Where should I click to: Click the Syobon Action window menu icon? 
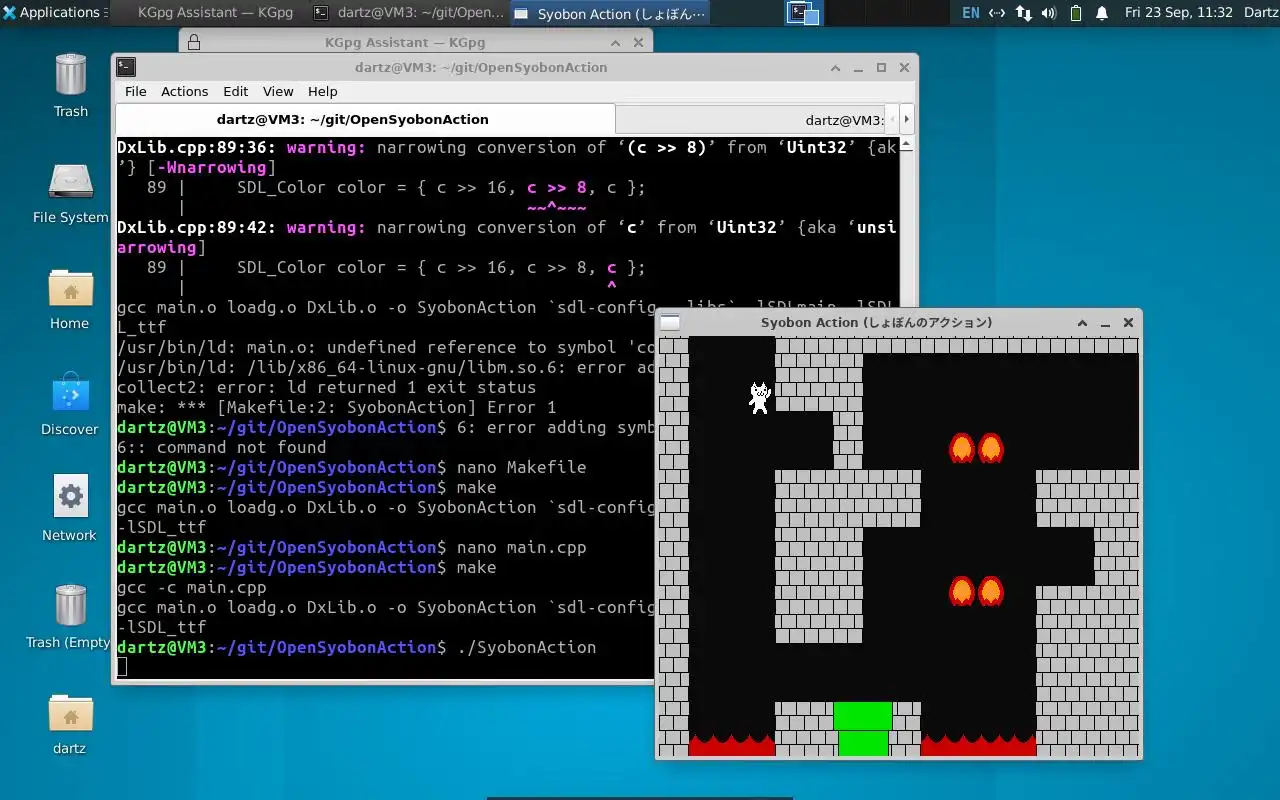[670, 322]
